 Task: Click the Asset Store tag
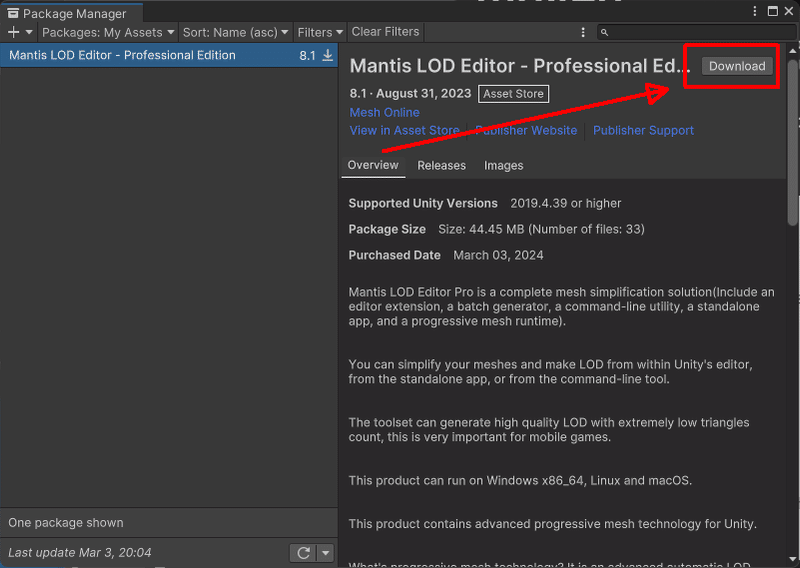click(x=513, y=94)
